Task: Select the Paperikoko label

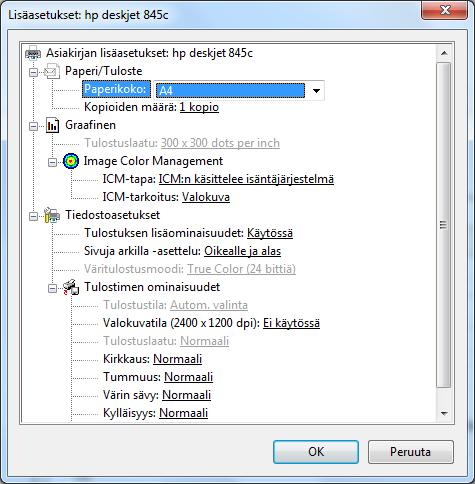Action: pyautogui.click(x=116, y=89)
